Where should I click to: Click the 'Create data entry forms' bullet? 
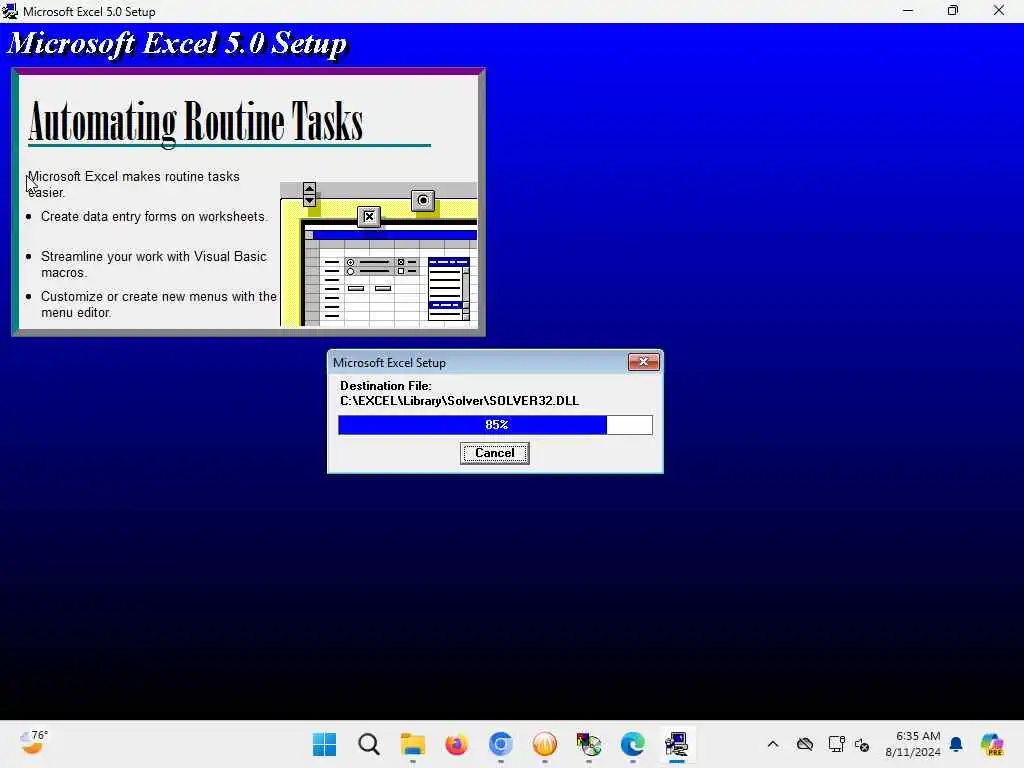click(153, 217)
